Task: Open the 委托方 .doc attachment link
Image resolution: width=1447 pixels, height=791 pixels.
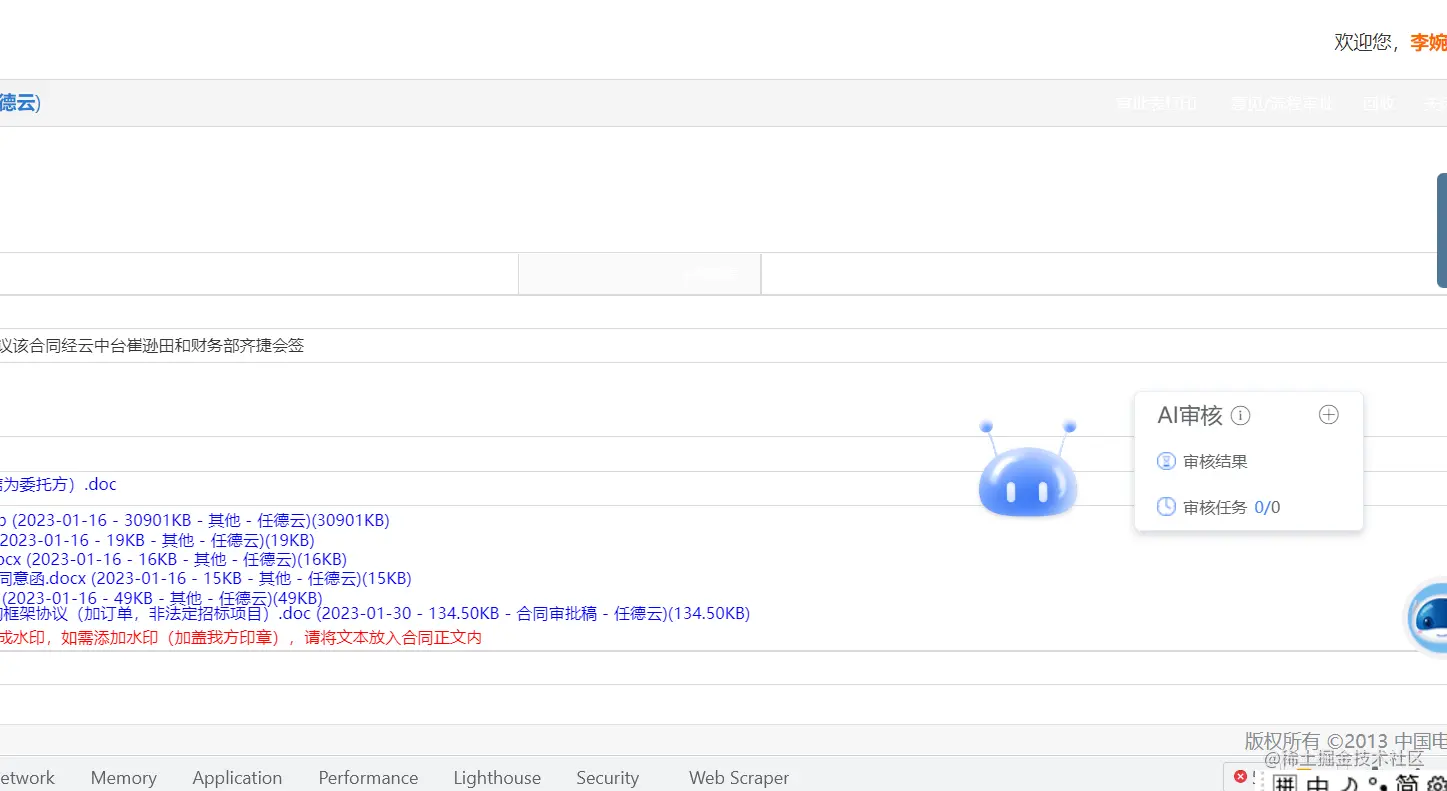Action: point(58,484)
